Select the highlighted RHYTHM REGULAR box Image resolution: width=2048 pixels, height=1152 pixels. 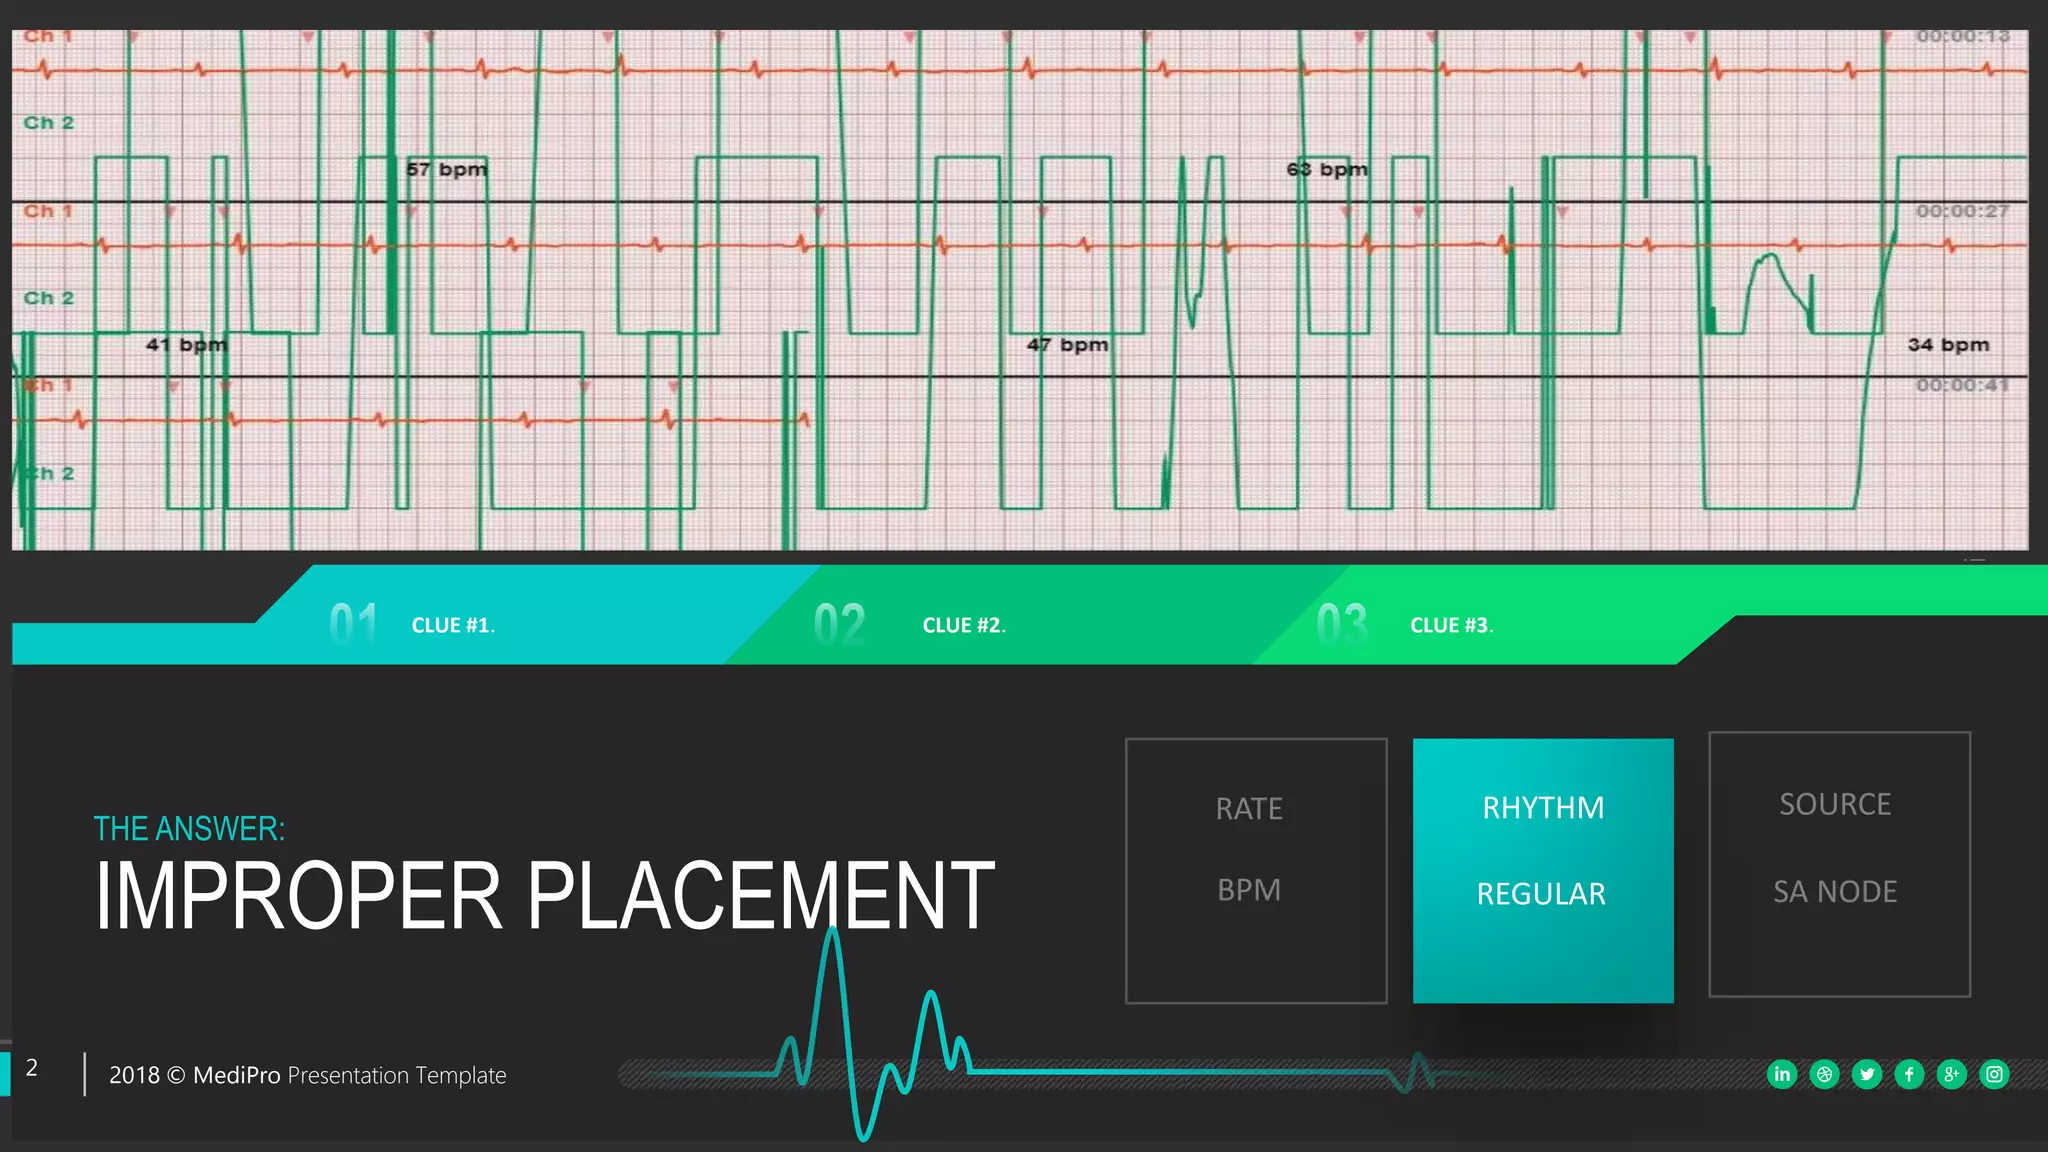1542,870
